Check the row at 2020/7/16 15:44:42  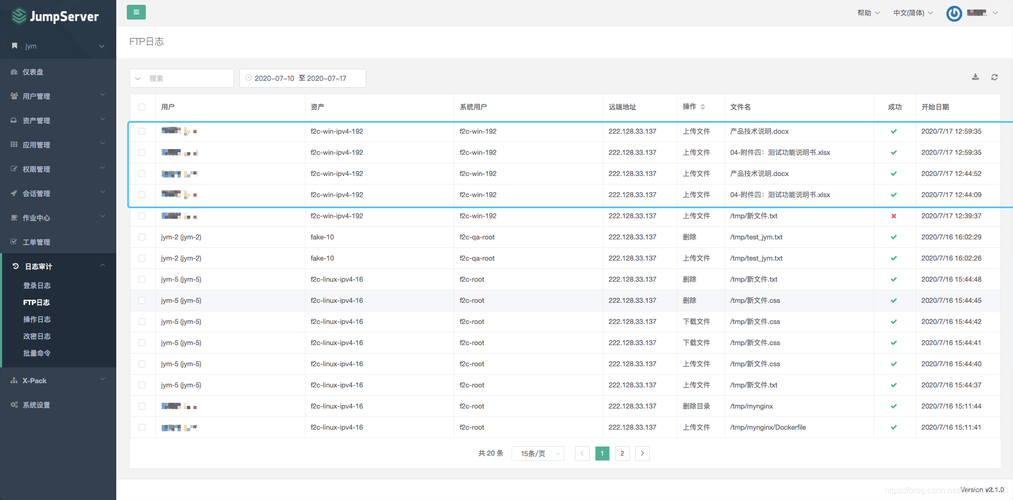pyautogui.click(x=142, y=321)
